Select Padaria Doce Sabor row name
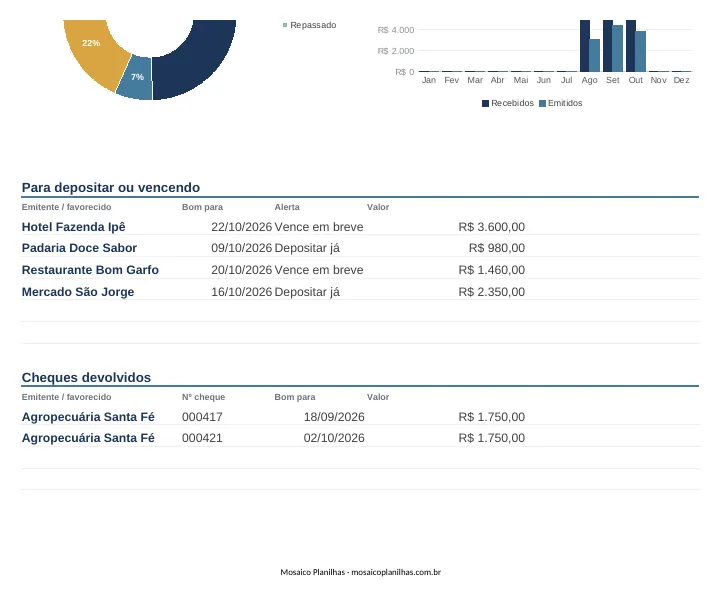This screenshot has height=597, width=719. (79, 248)
